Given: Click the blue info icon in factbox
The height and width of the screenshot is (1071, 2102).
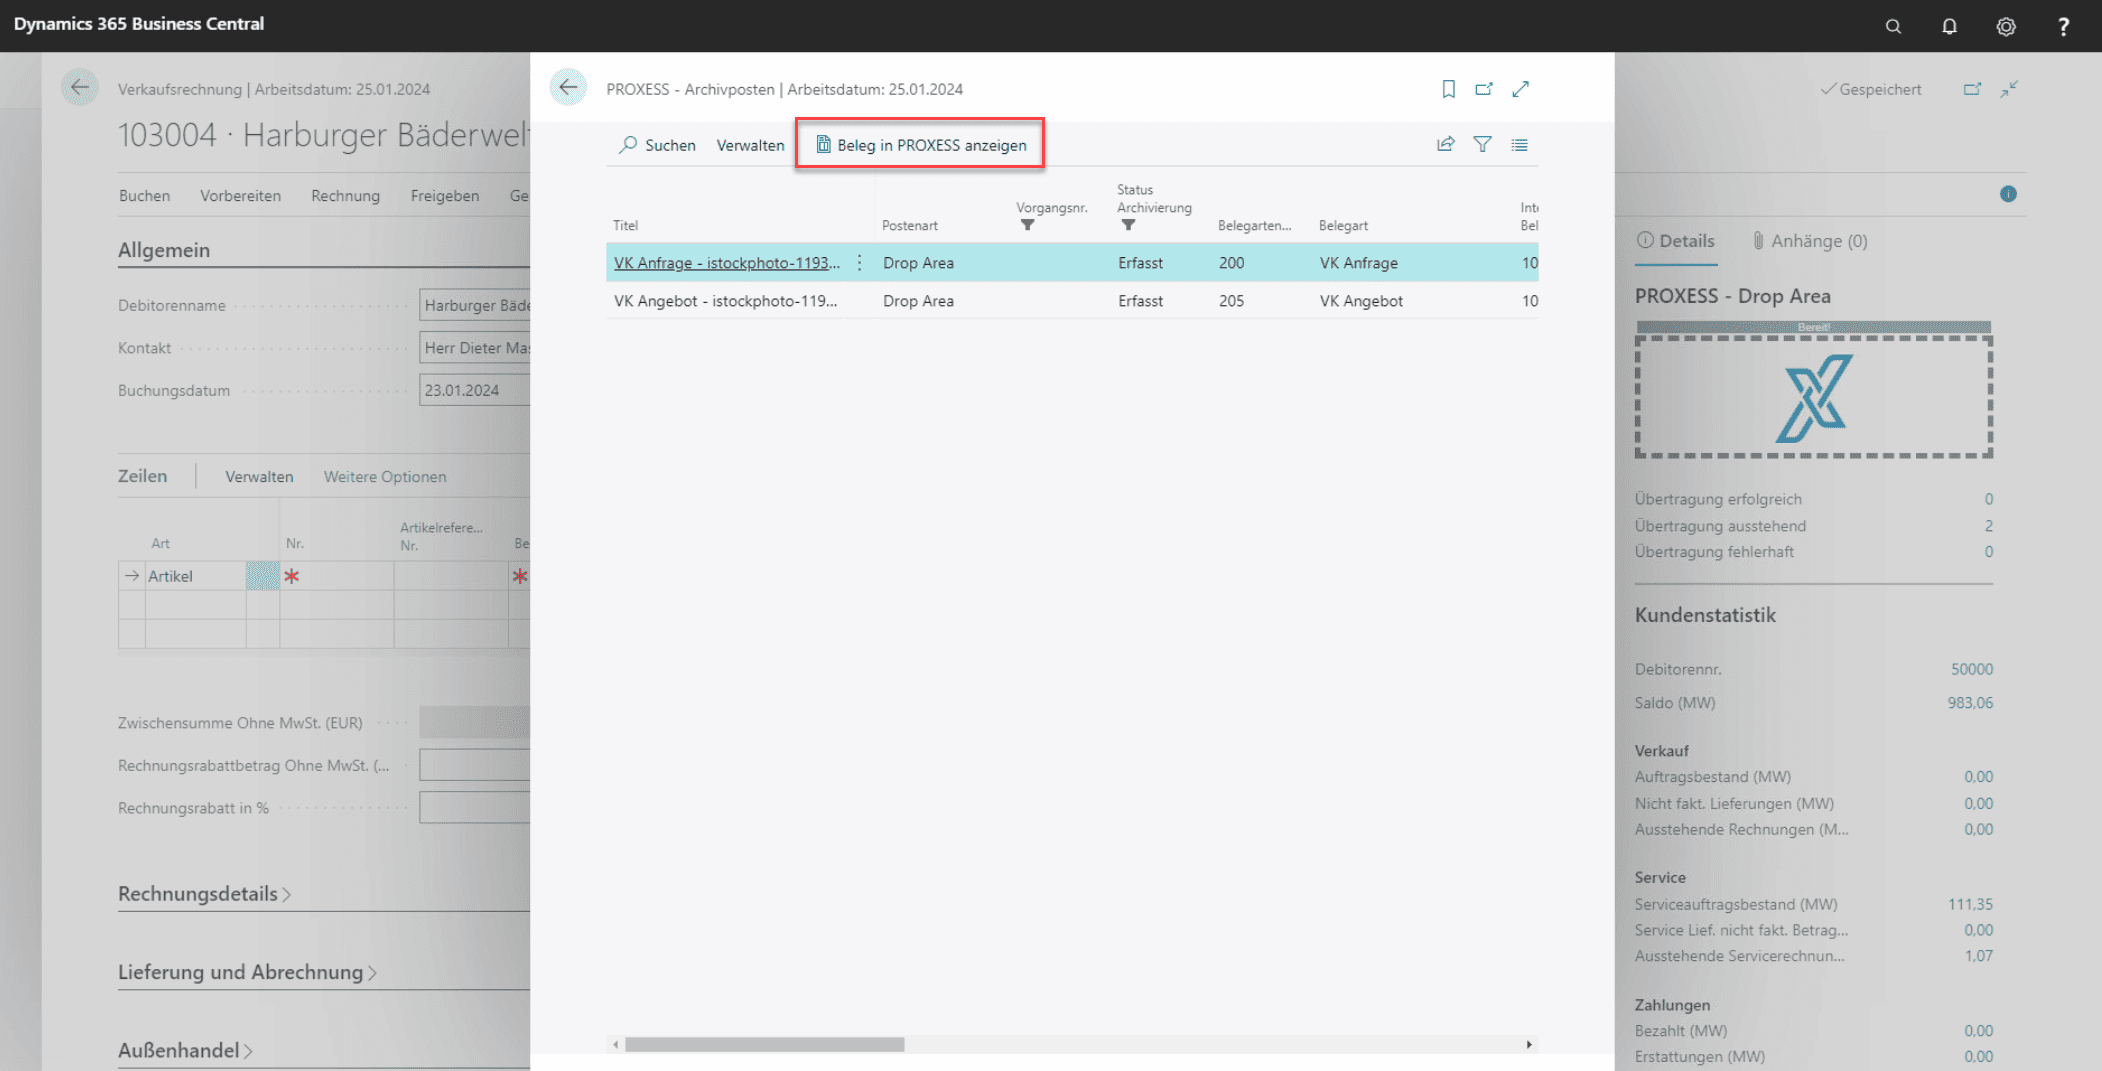Looking at the screenshot, I should (x=2008, y=194).
